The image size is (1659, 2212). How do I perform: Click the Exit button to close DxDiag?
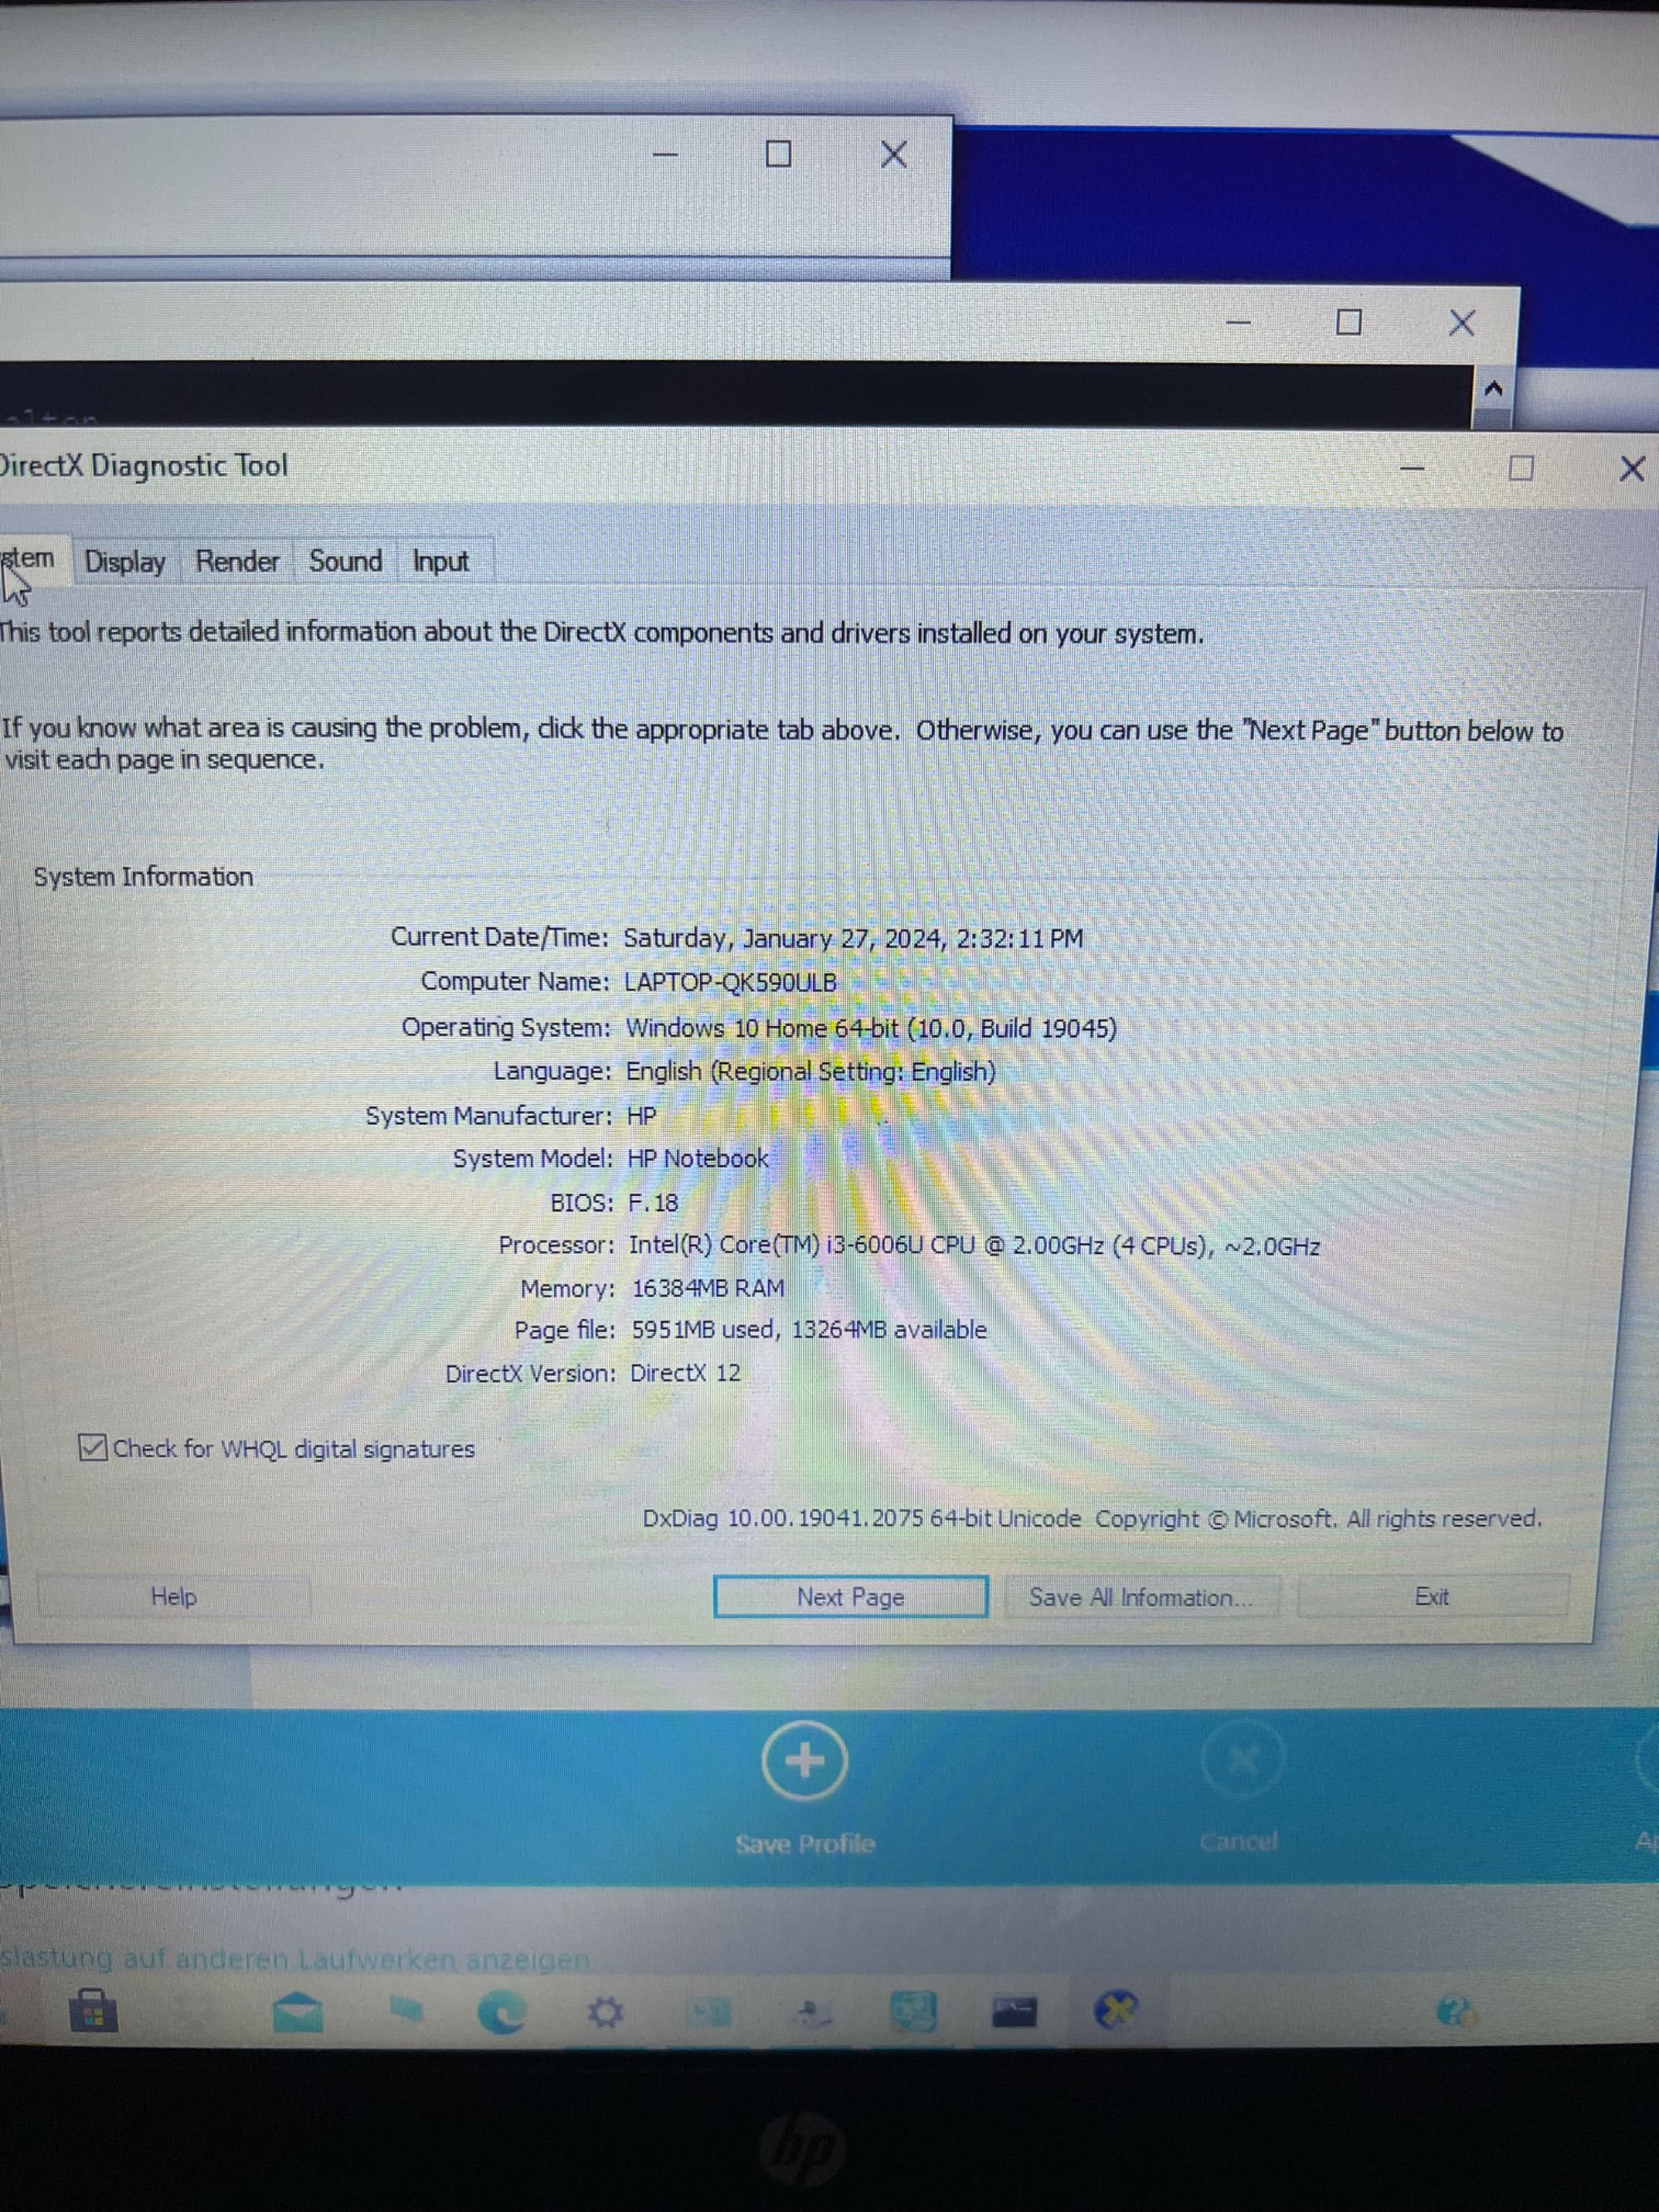pyautogui.click(x=1434, y=1597)
